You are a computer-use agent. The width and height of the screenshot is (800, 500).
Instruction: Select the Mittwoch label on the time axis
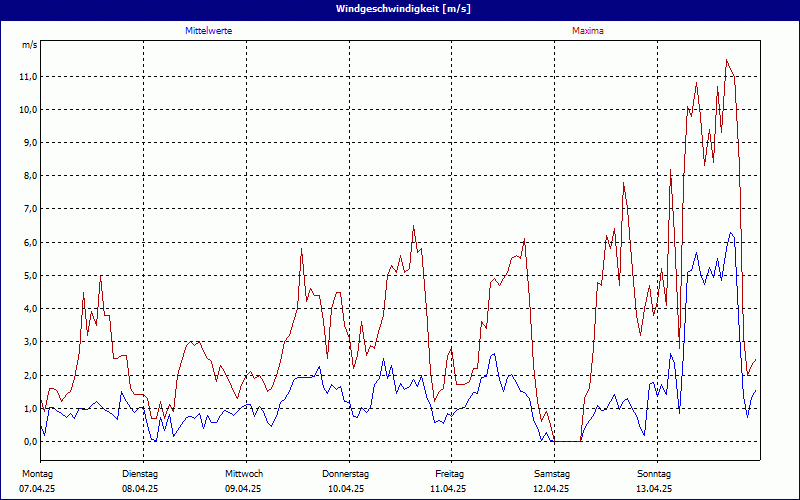pos(244,473)
